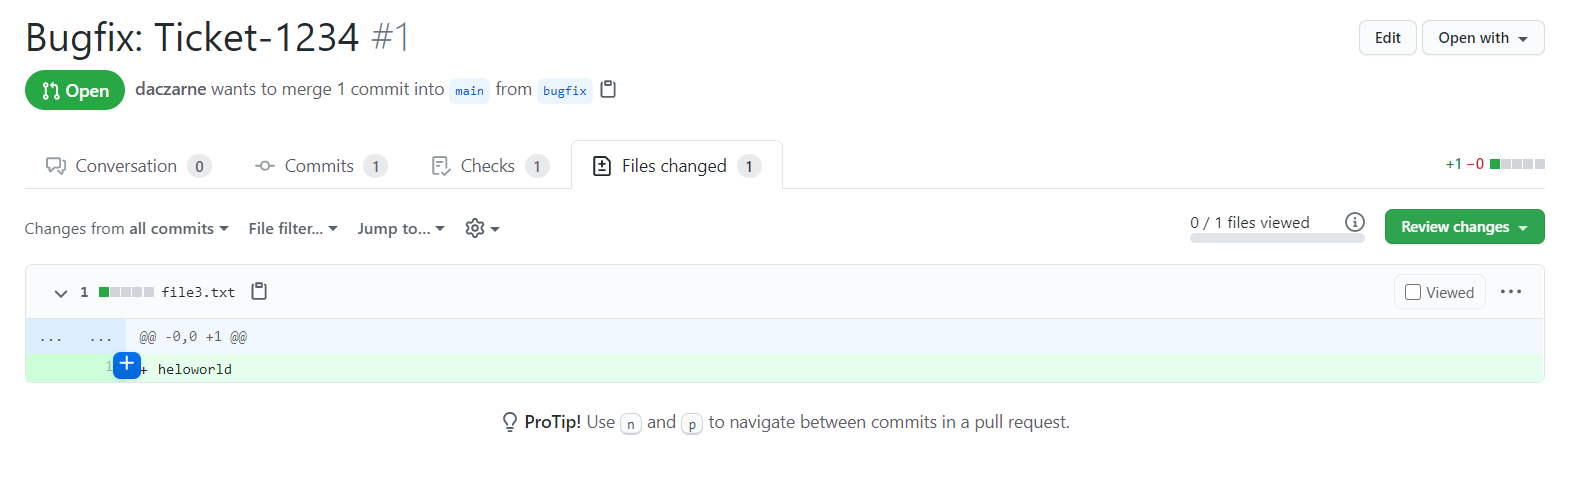Open the 'Changes from all commits' dropdown
Viewport: 1573px width, 479px height.
(127, 229)
